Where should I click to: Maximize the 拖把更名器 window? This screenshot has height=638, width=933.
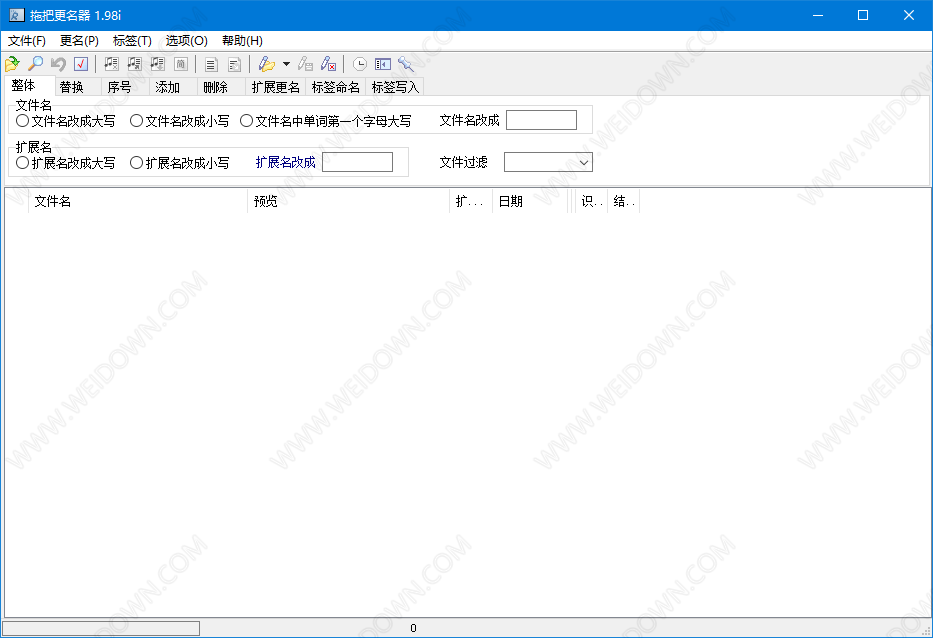[863, 15]
